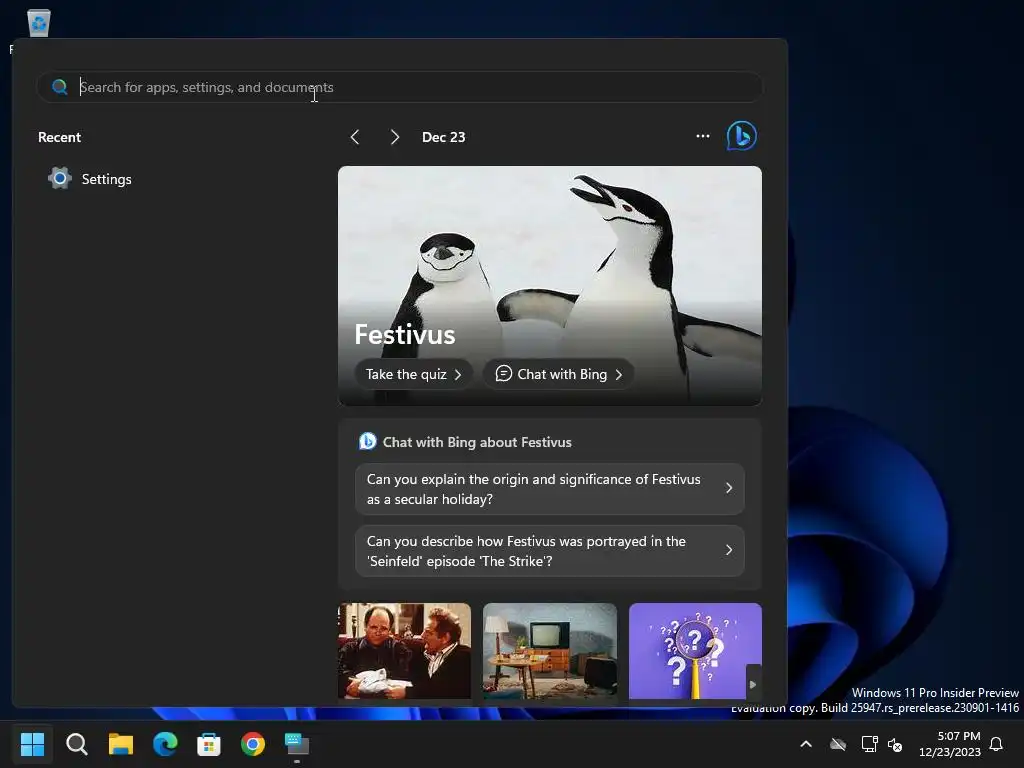Launch Google Chrome from taskbar
This screenshot has width=1024, height=768.
tap(253, 744)
